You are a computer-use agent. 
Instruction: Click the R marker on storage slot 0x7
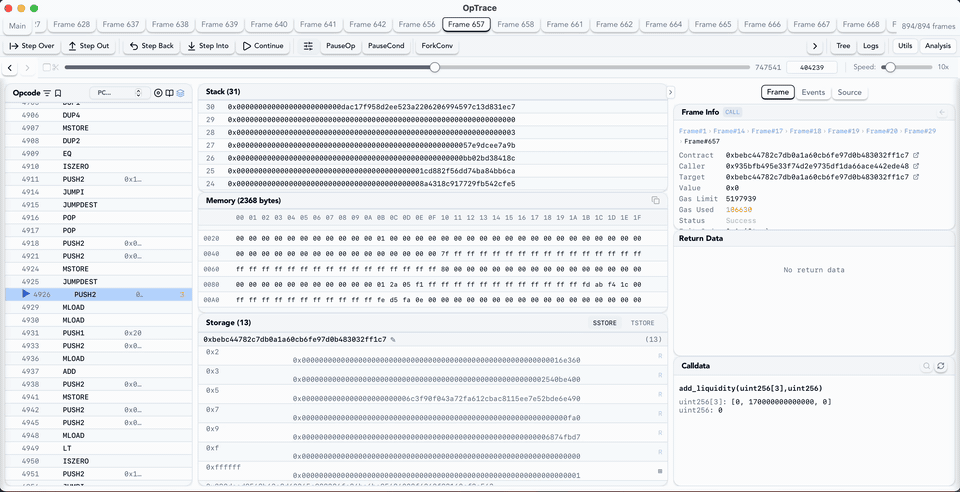pos(660,414)
